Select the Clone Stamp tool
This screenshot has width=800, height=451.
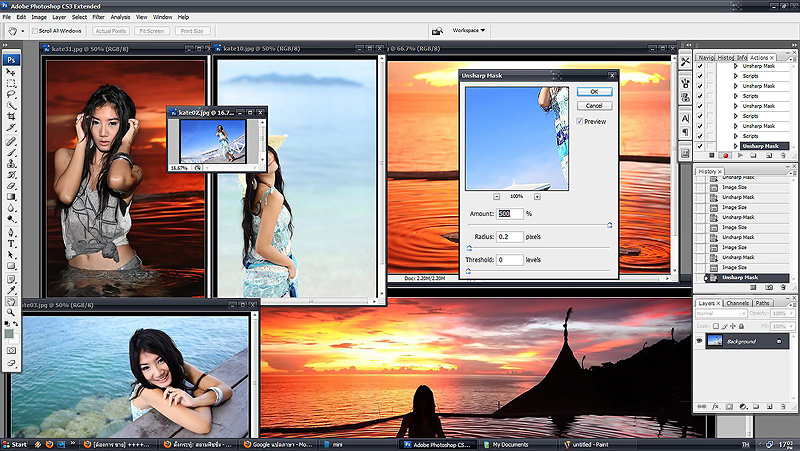coord(11,164)
